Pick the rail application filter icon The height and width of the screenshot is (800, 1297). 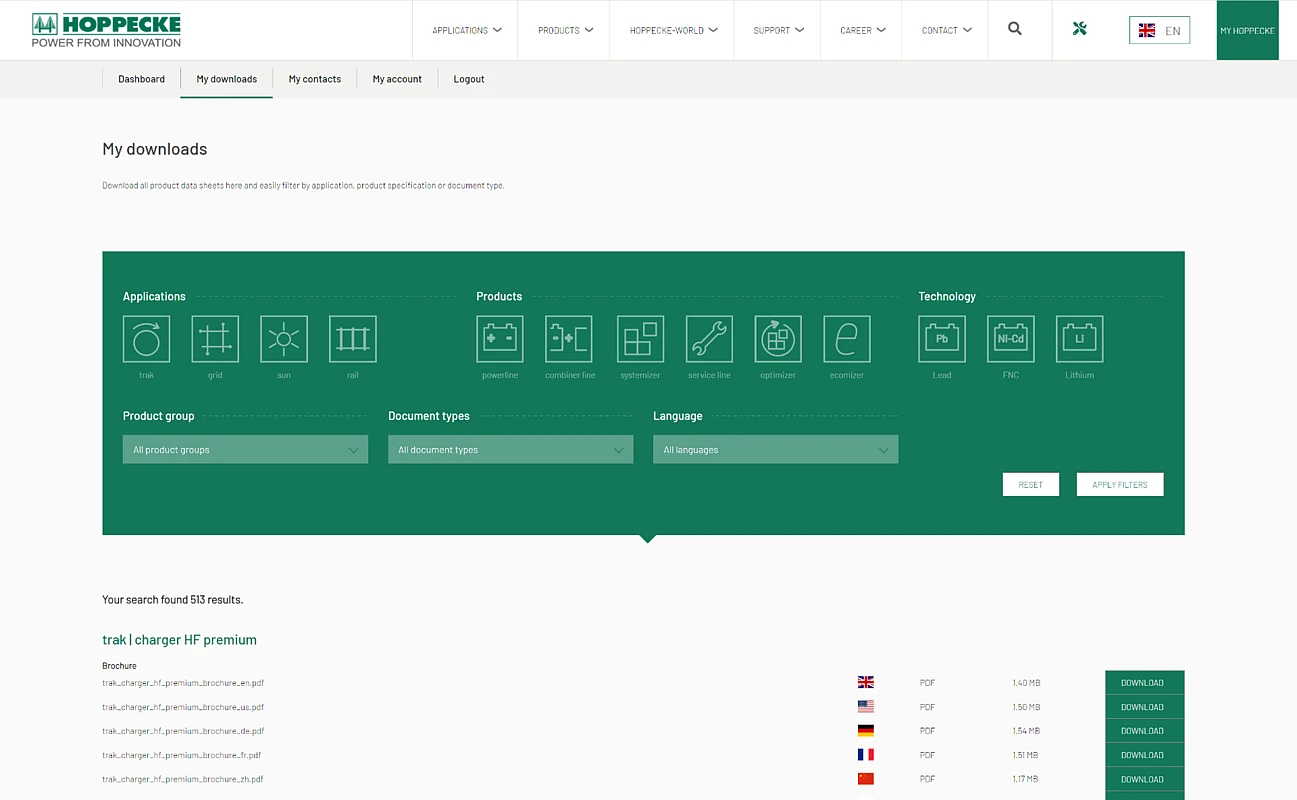tap(353, 339)
